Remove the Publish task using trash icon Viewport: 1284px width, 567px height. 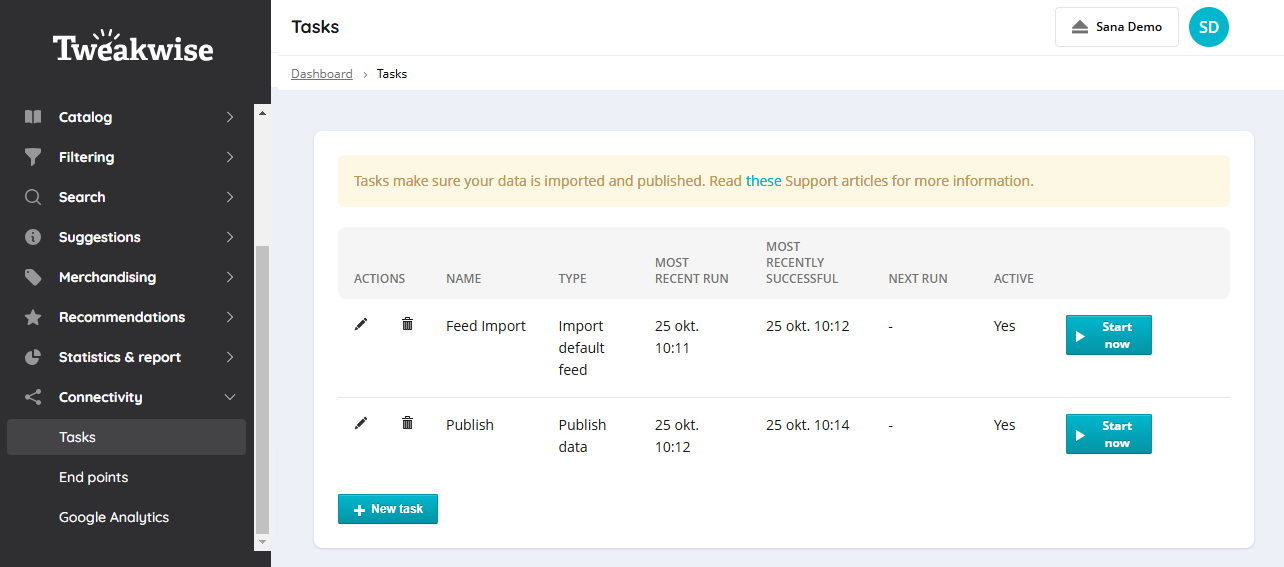click(x=407, y=423)
